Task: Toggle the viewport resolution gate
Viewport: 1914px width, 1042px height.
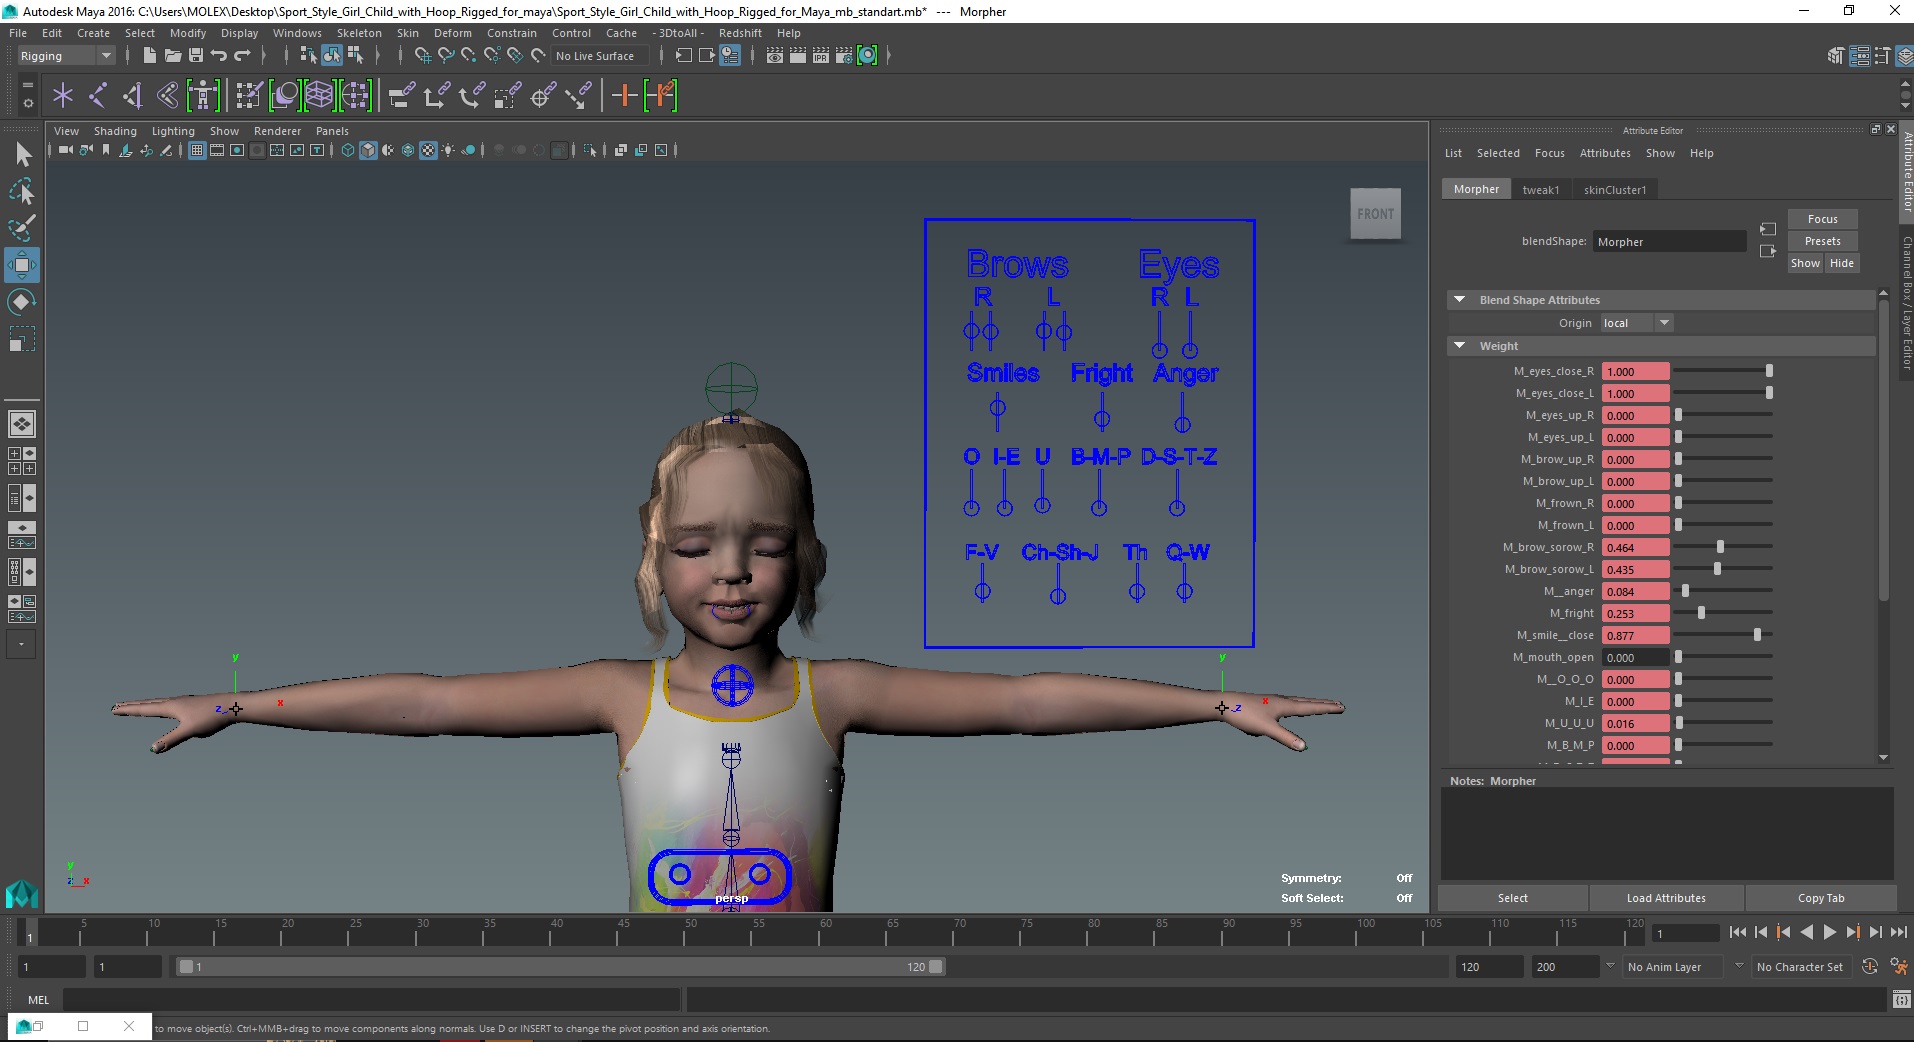Action: (237, 150)
